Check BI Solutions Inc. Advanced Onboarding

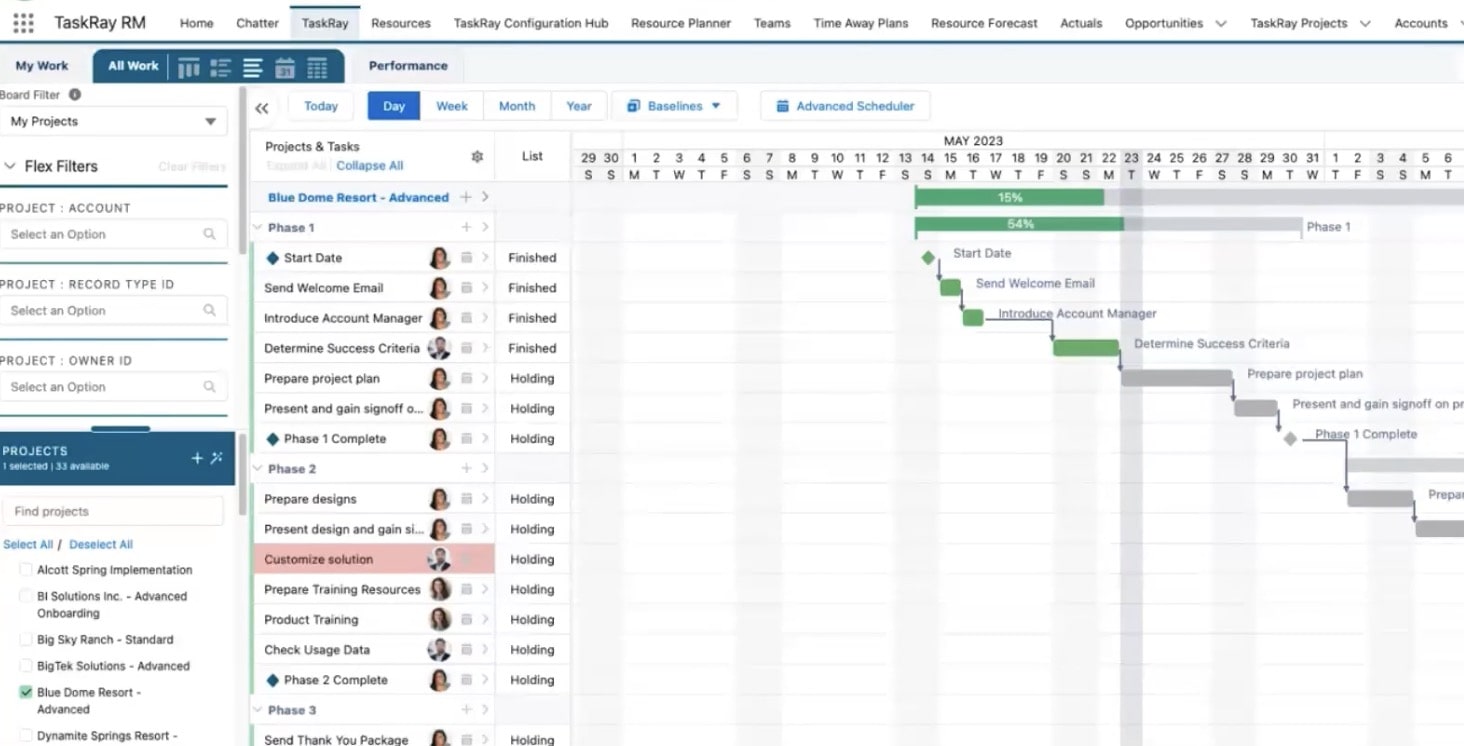tap(26, 596)
